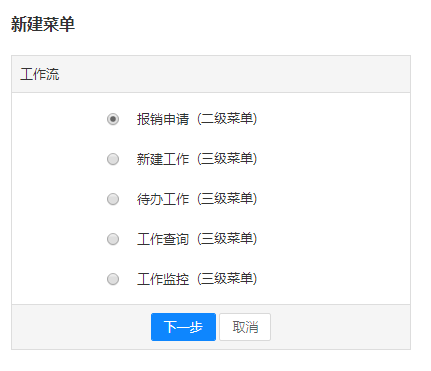
Task: Click the 工作流 panel header
Action: [211, 74]
